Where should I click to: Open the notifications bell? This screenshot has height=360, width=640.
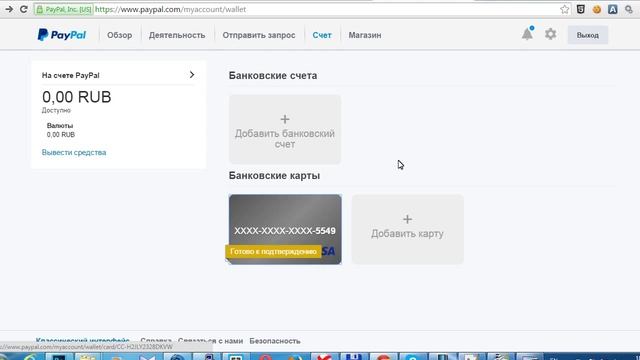(527, 33)
